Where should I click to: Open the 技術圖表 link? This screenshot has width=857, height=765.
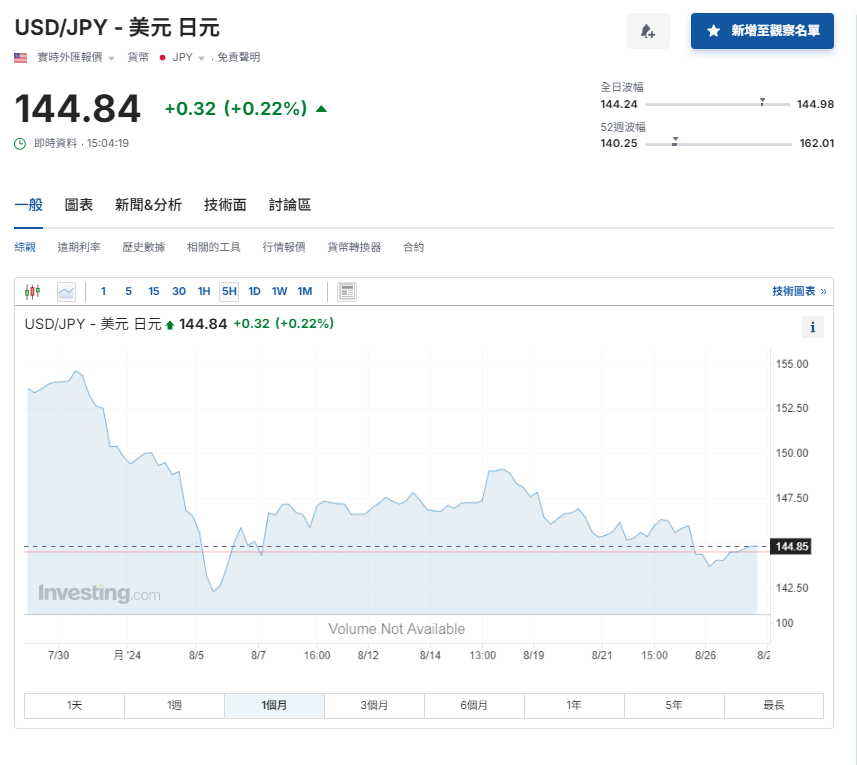pos(799,291)
